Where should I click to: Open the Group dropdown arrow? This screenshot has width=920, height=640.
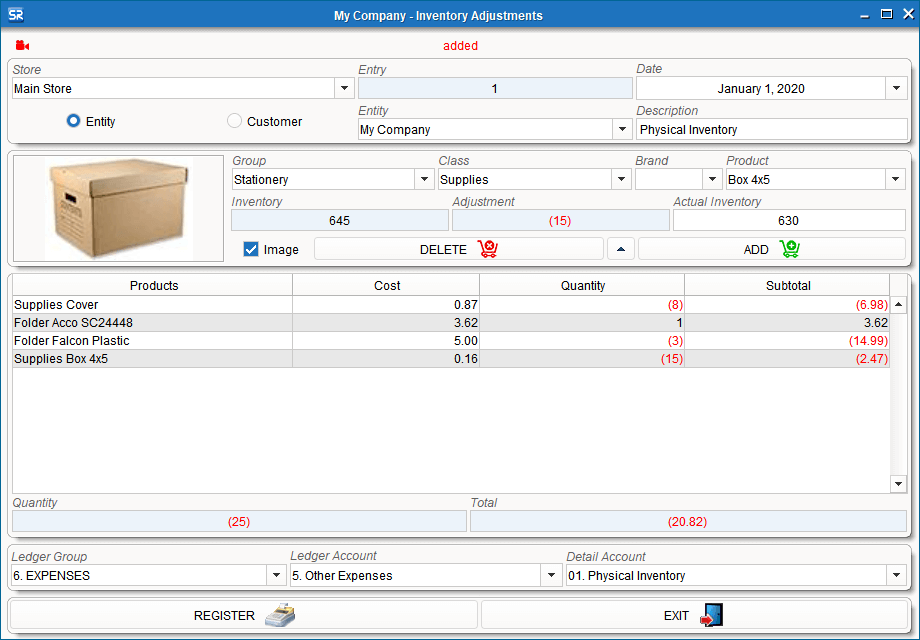tap(424, 180)
